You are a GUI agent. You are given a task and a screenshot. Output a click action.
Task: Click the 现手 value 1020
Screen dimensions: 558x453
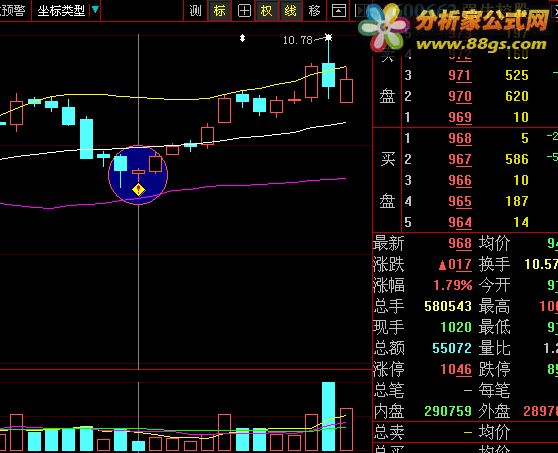tap(456, 327)
